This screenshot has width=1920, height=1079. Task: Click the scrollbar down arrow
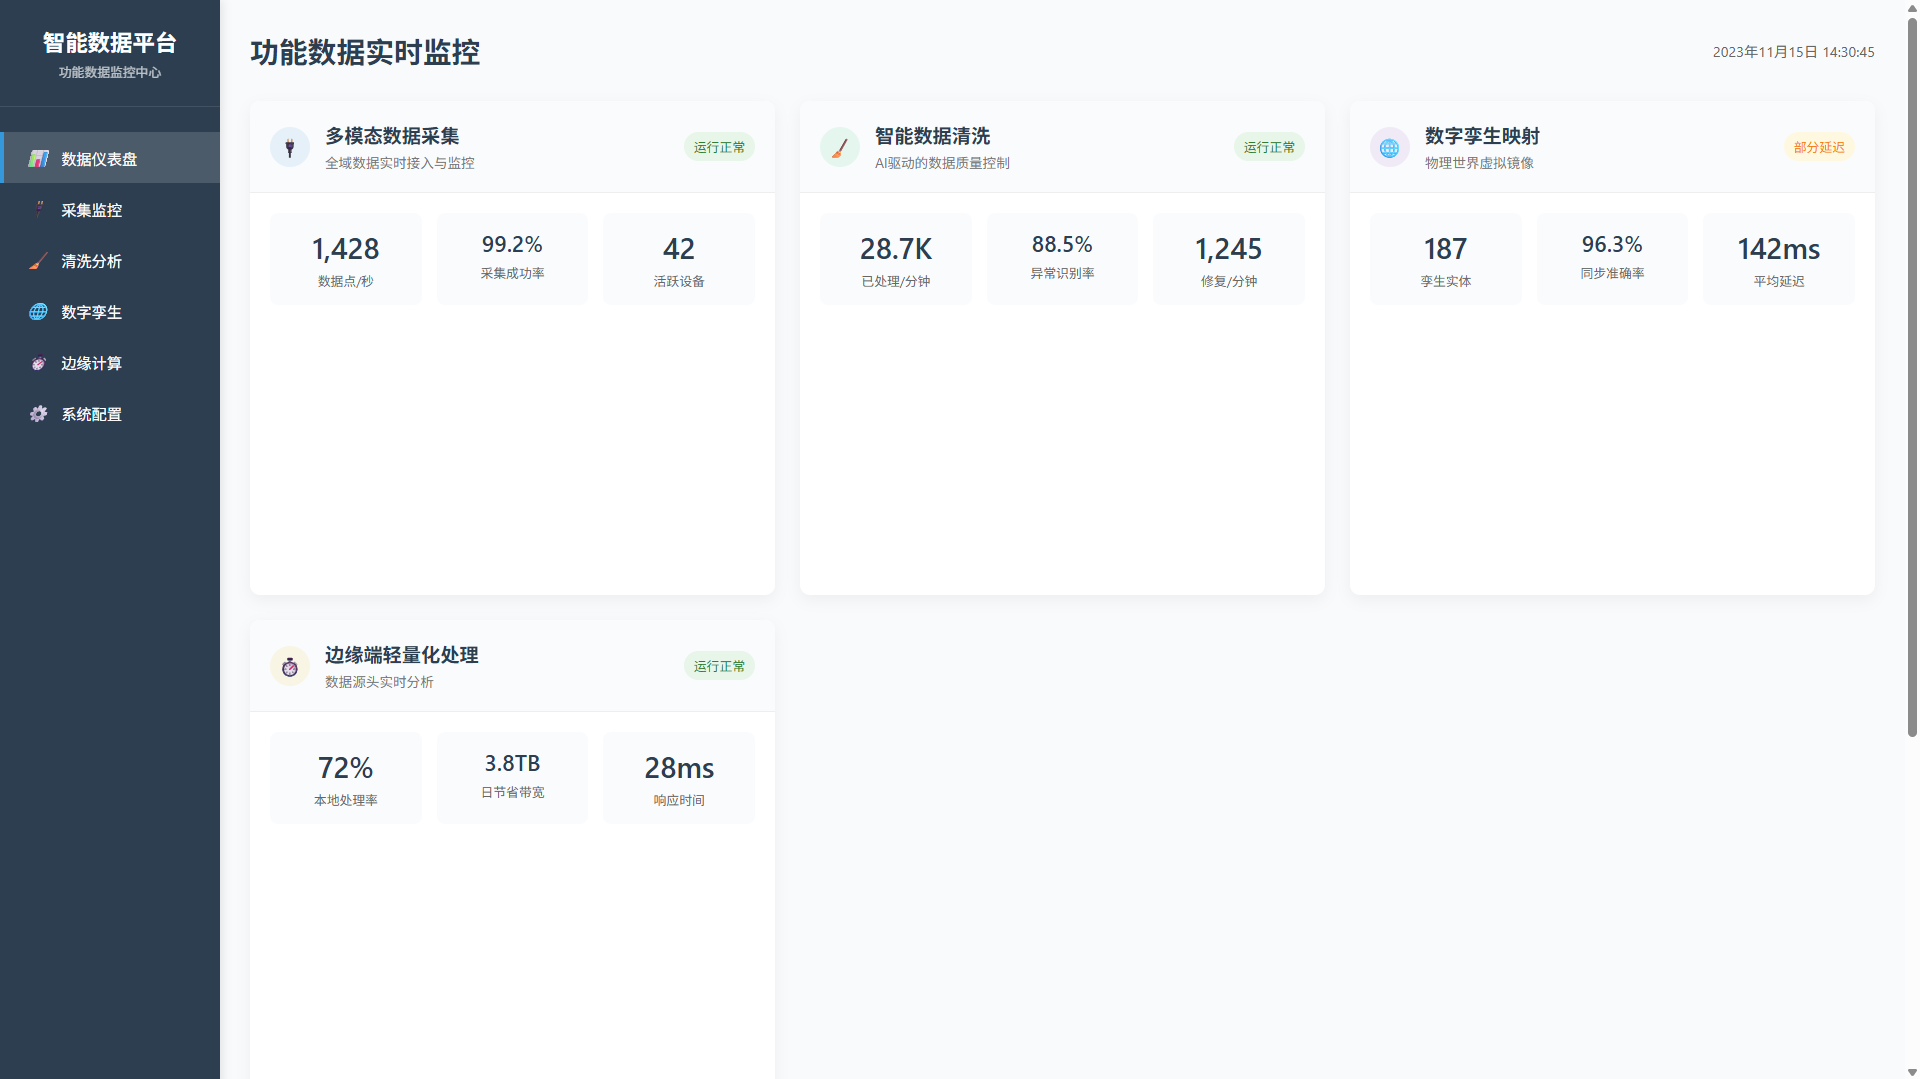1912,1072
